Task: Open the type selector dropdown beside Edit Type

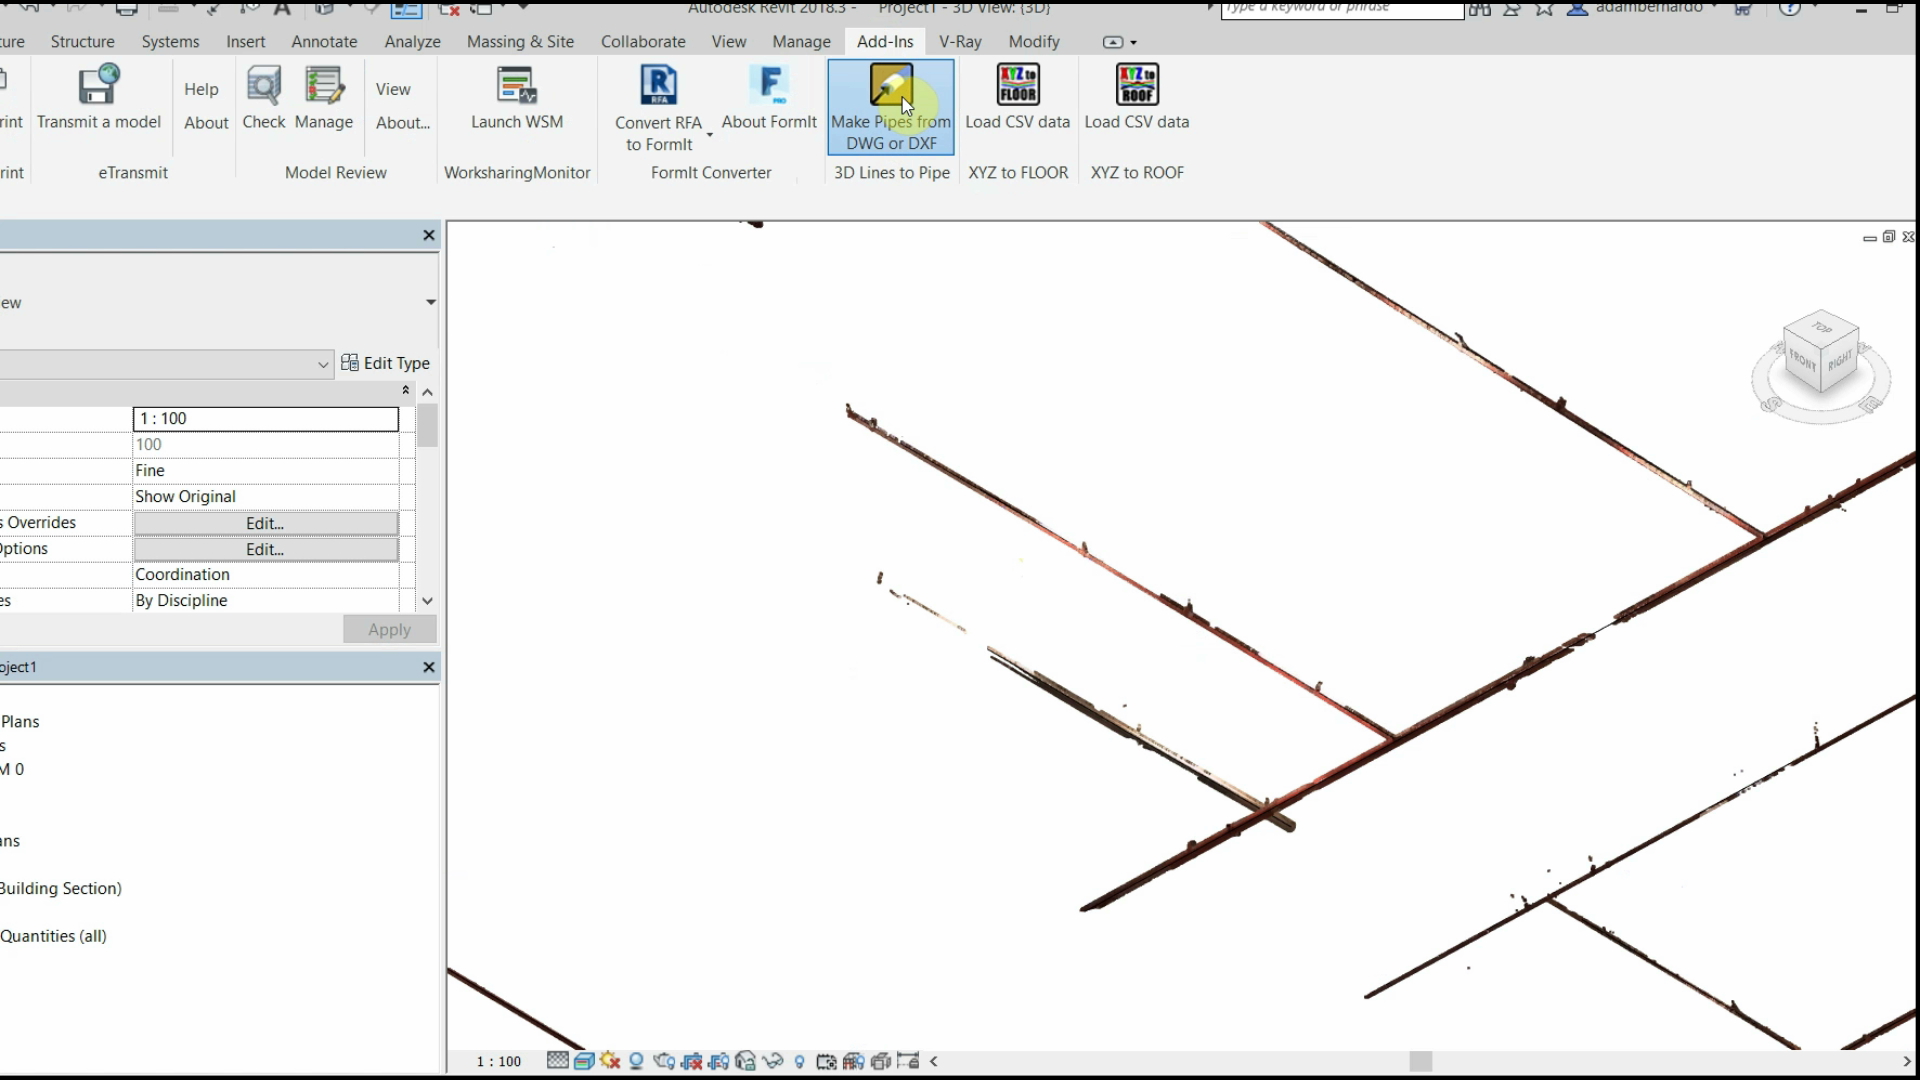Action: [322, 364]
